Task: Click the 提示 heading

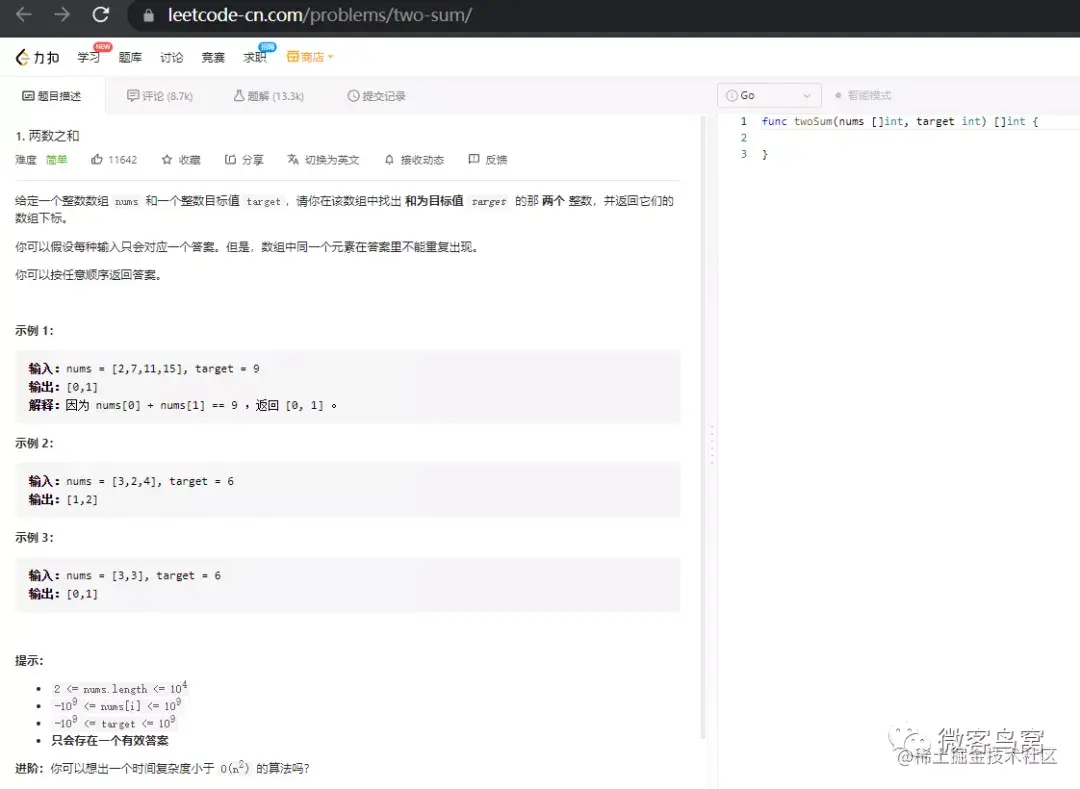Action: coord(30,660)
